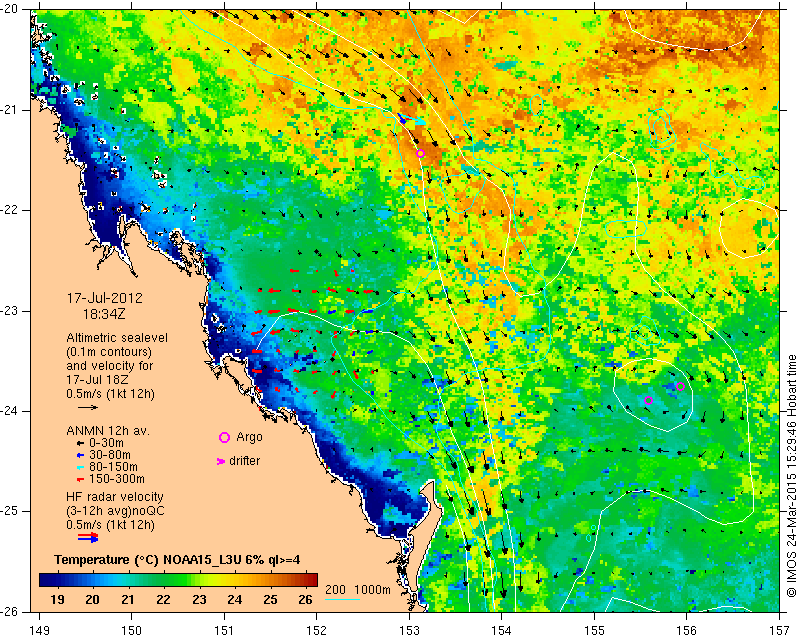The width and height of the screenshot is (800, 640).
Task: Click the latitude axis label '-20'
Action: 9,10
